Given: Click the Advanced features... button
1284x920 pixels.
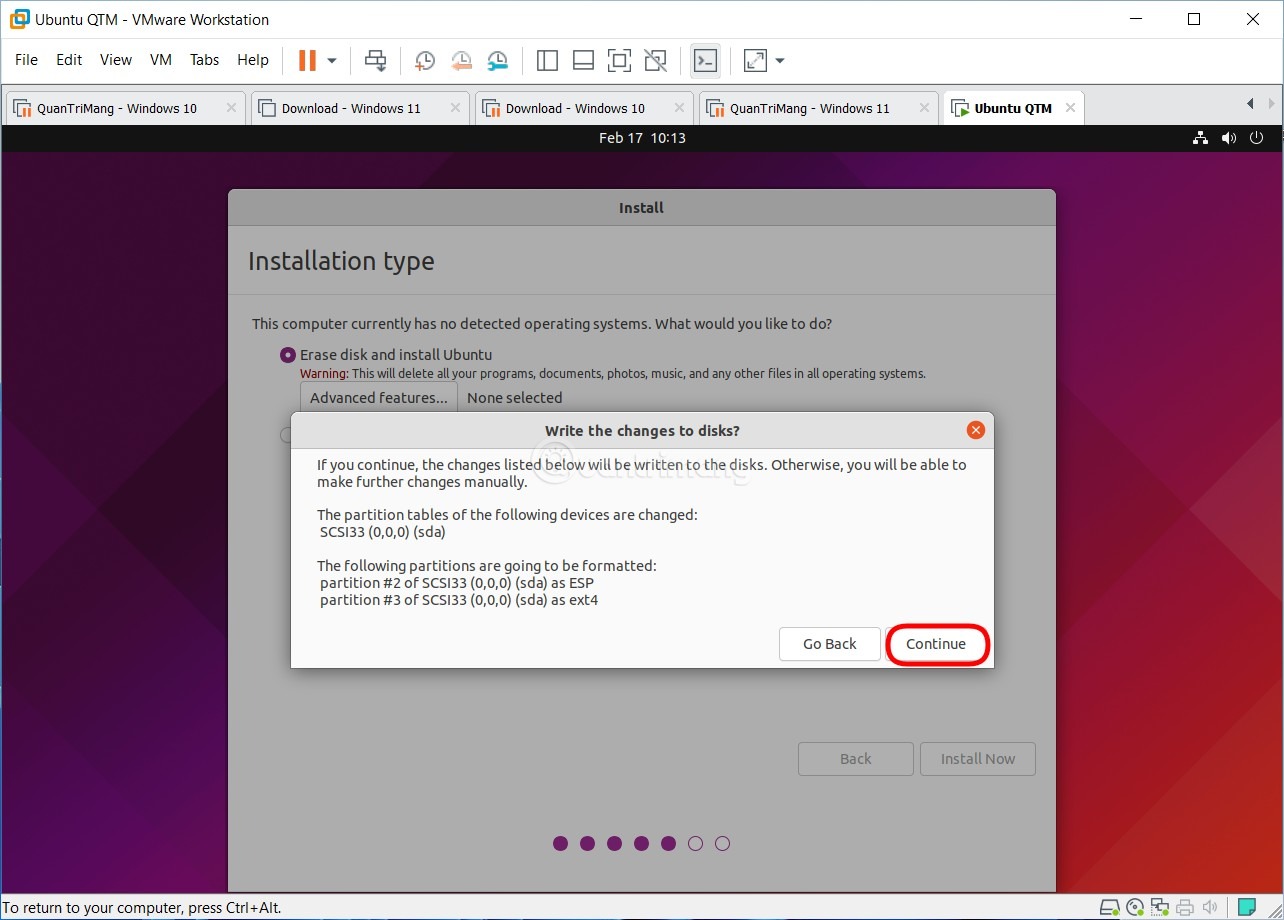Looking at the screenshot, I should click(379, 397).
